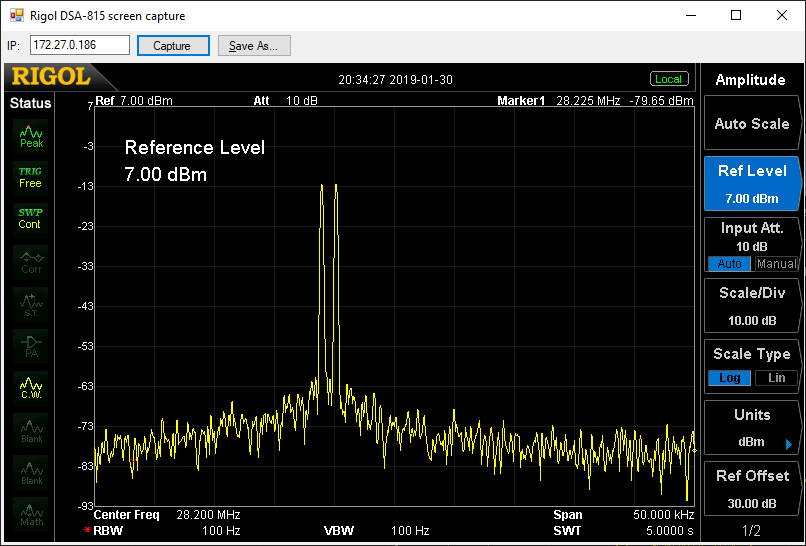
Task: Click the PA preamplifier status icon
Action: click(x=31, y=346)
